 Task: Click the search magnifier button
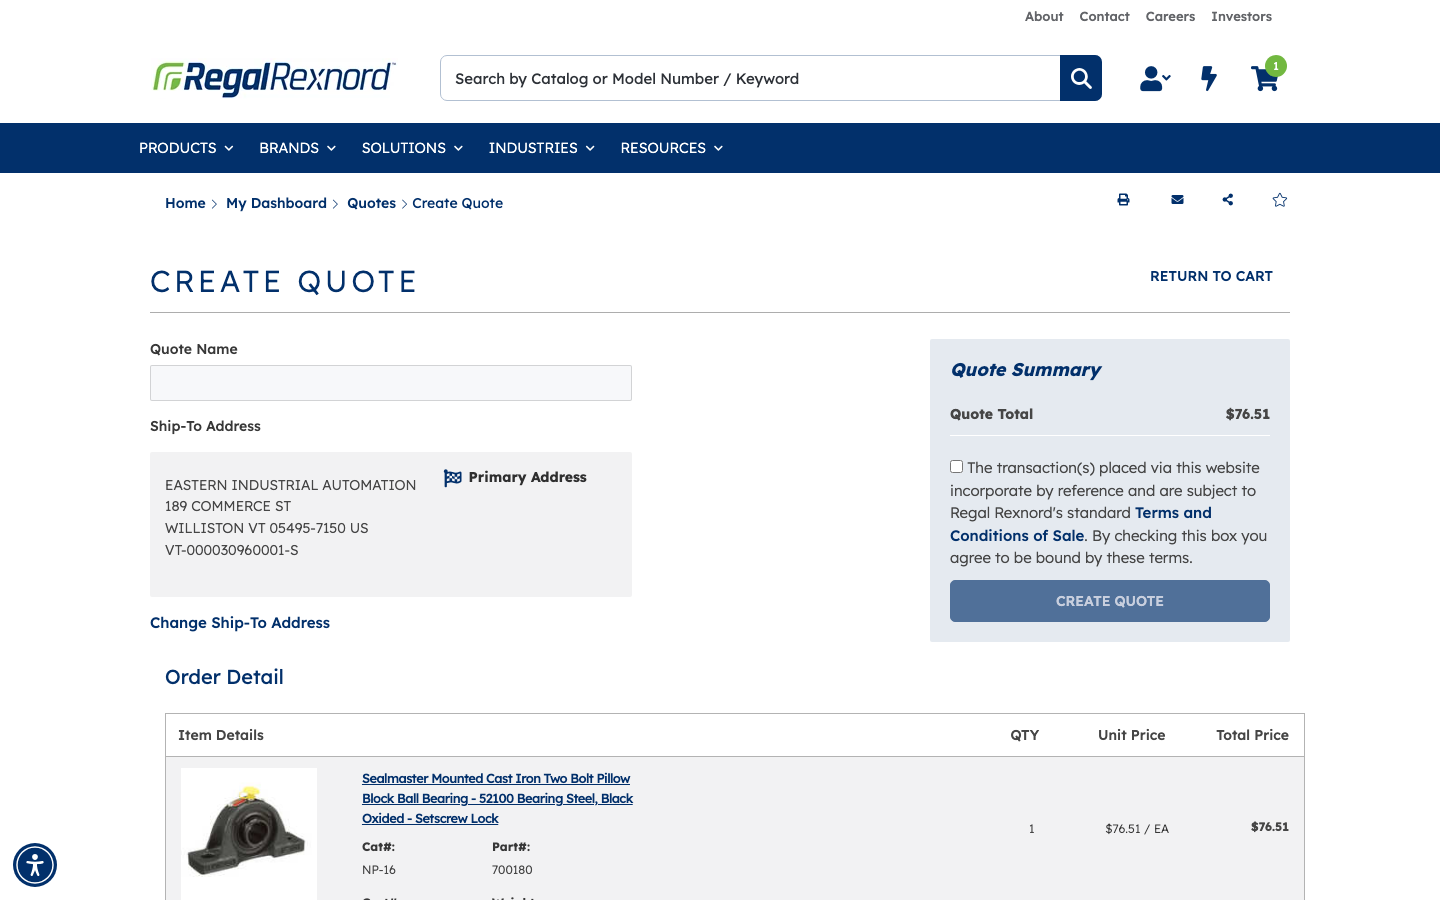click(1081, 78)
